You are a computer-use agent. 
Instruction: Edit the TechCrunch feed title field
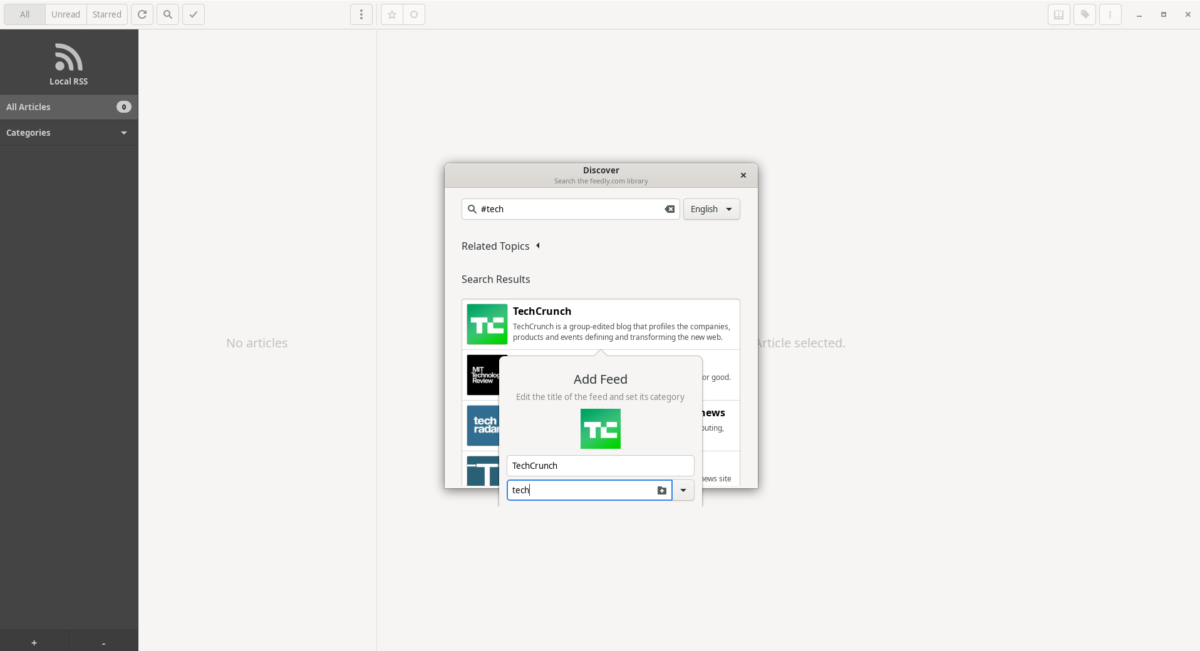(600, 465)
